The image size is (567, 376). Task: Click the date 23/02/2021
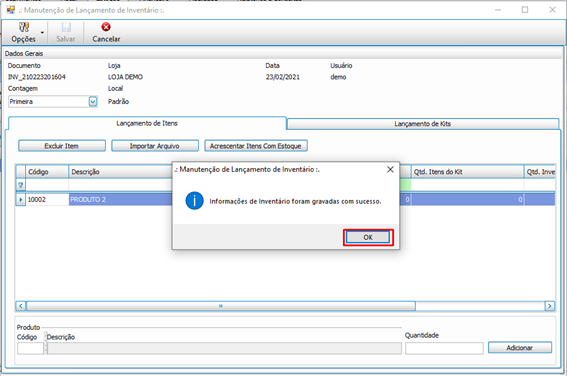pos(282,77)
